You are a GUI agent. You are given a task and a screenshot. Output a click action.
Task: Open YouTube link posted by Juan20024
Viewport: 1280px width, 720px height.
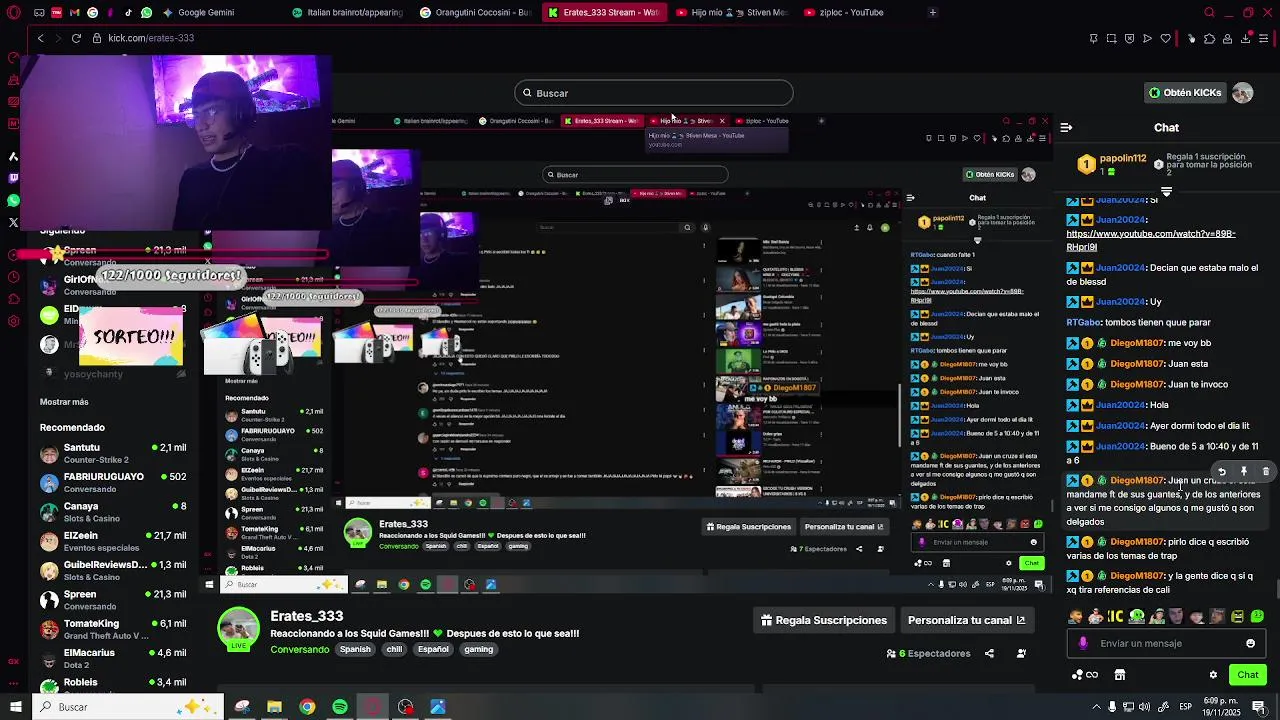(1151, 240)
